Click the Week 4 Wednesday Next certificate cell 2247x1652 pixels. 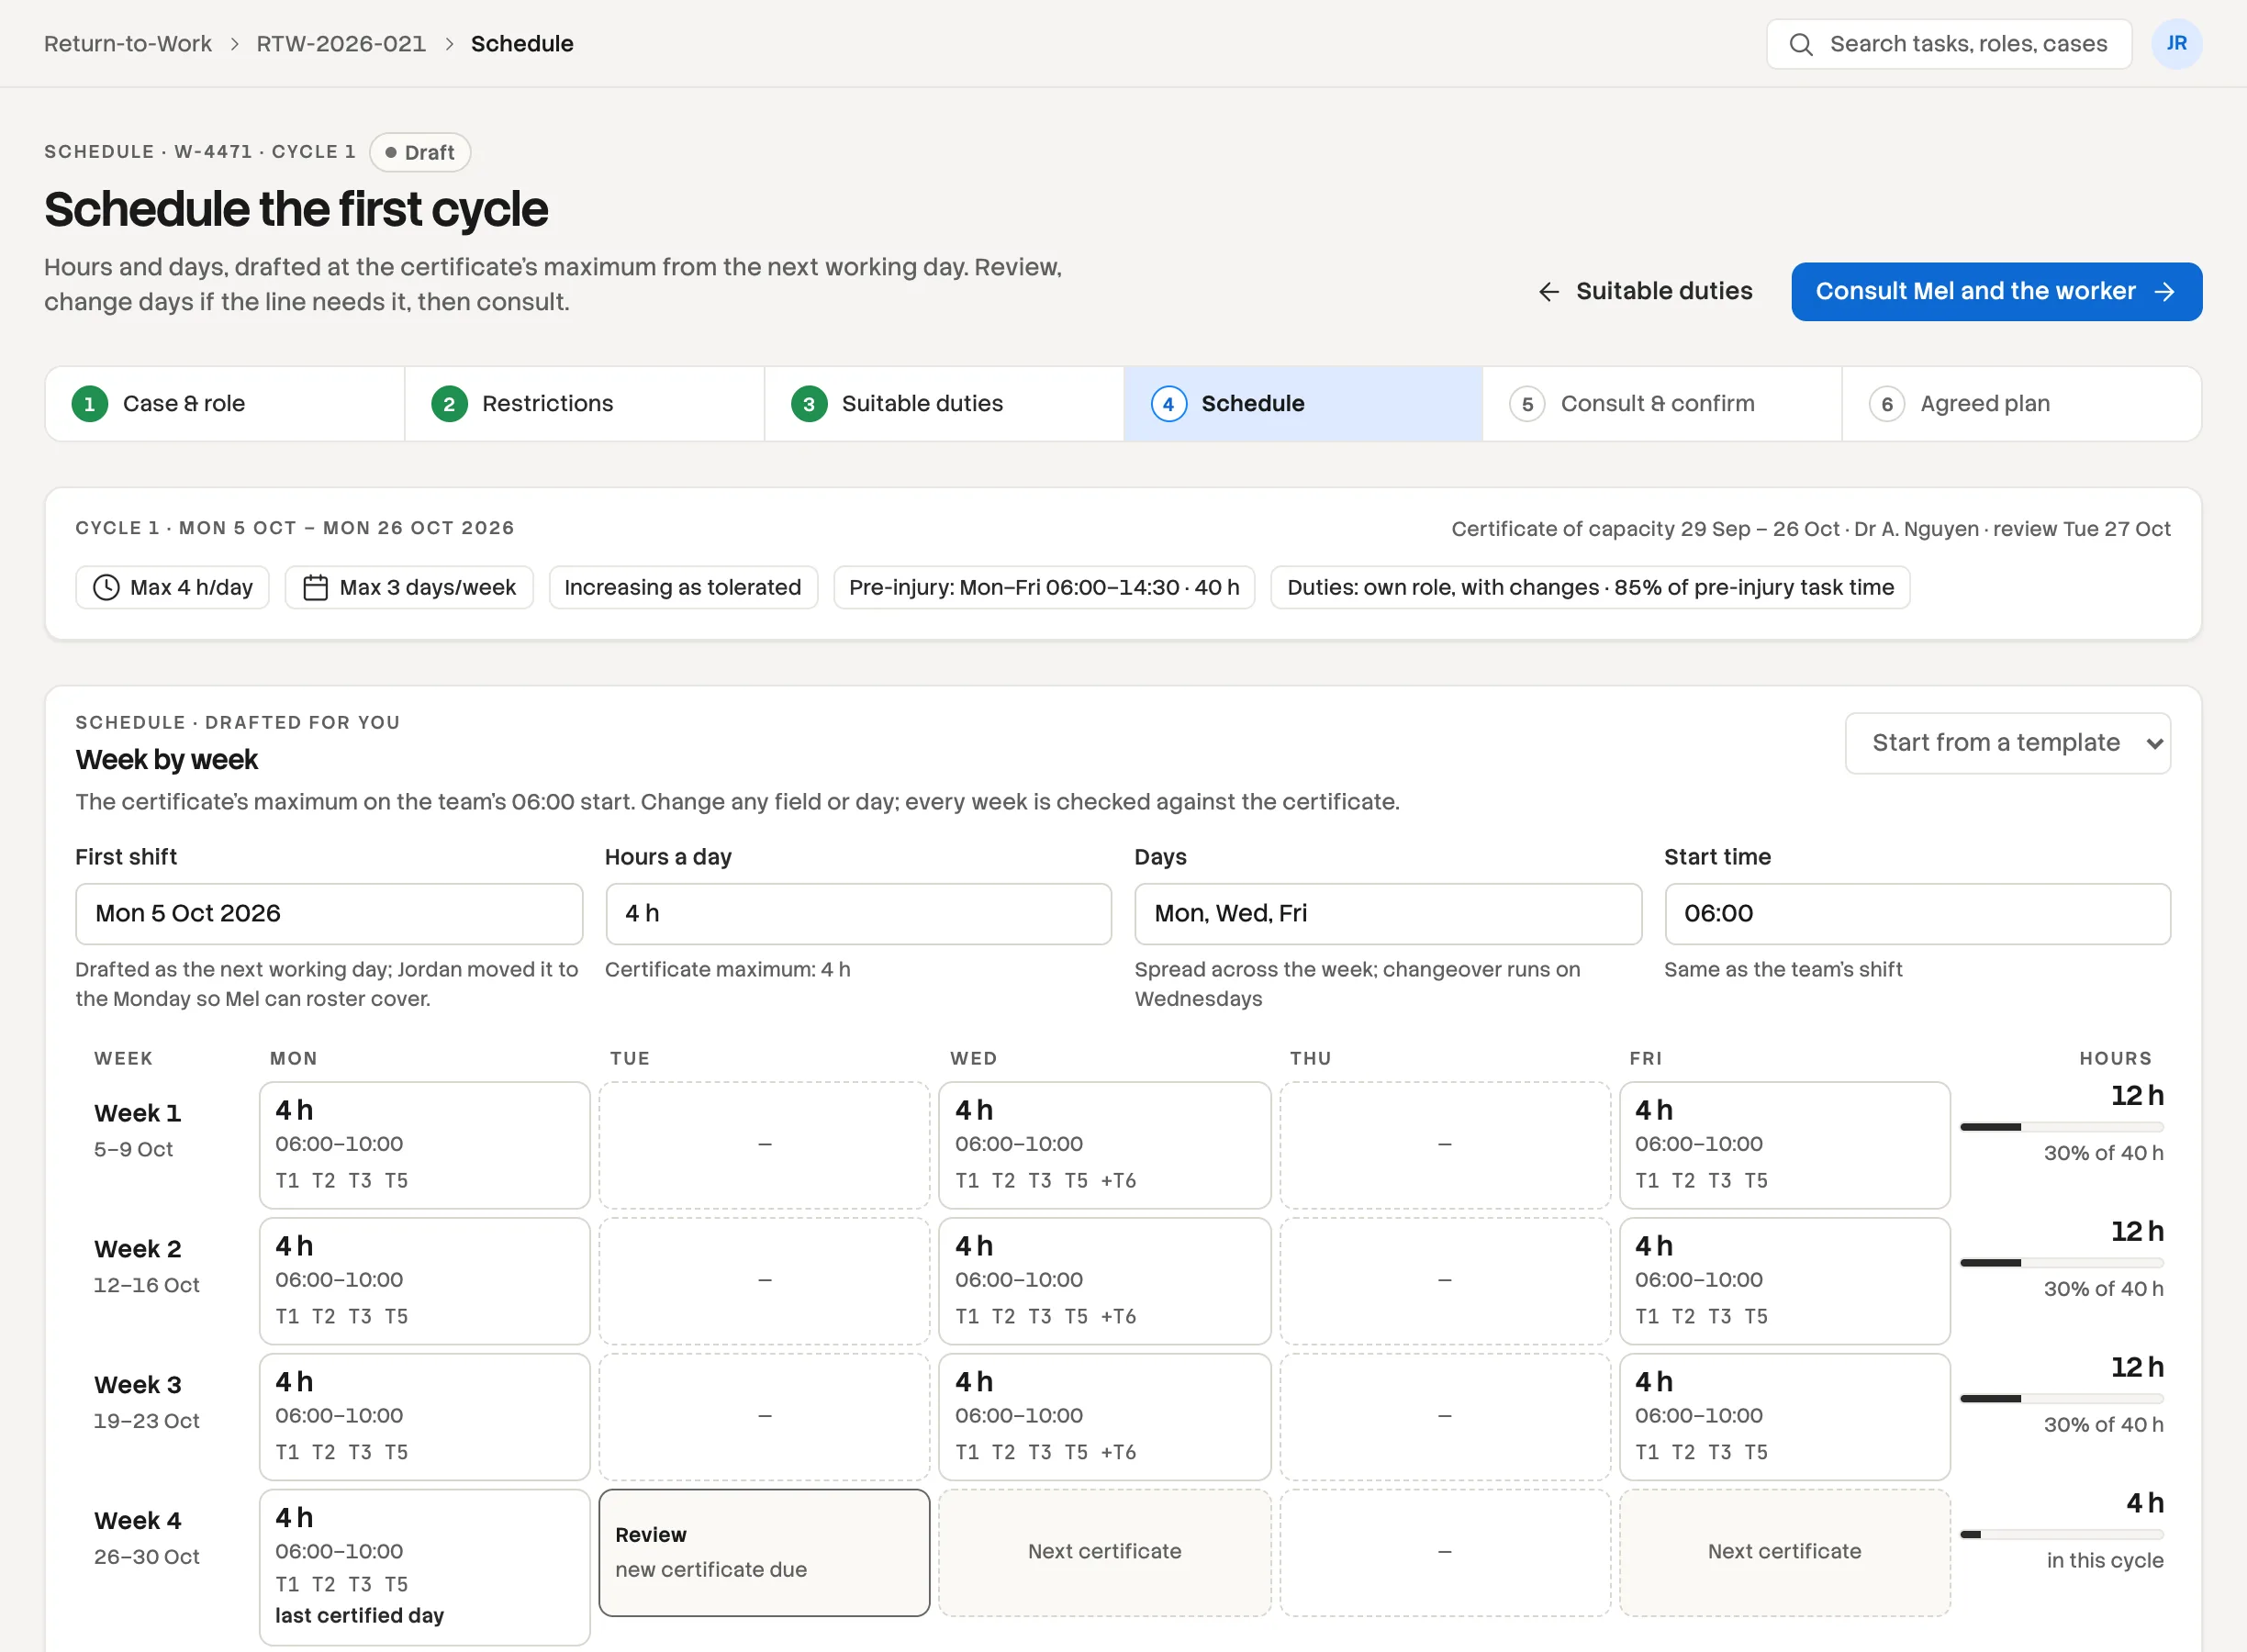[x=1105, y=1552]
